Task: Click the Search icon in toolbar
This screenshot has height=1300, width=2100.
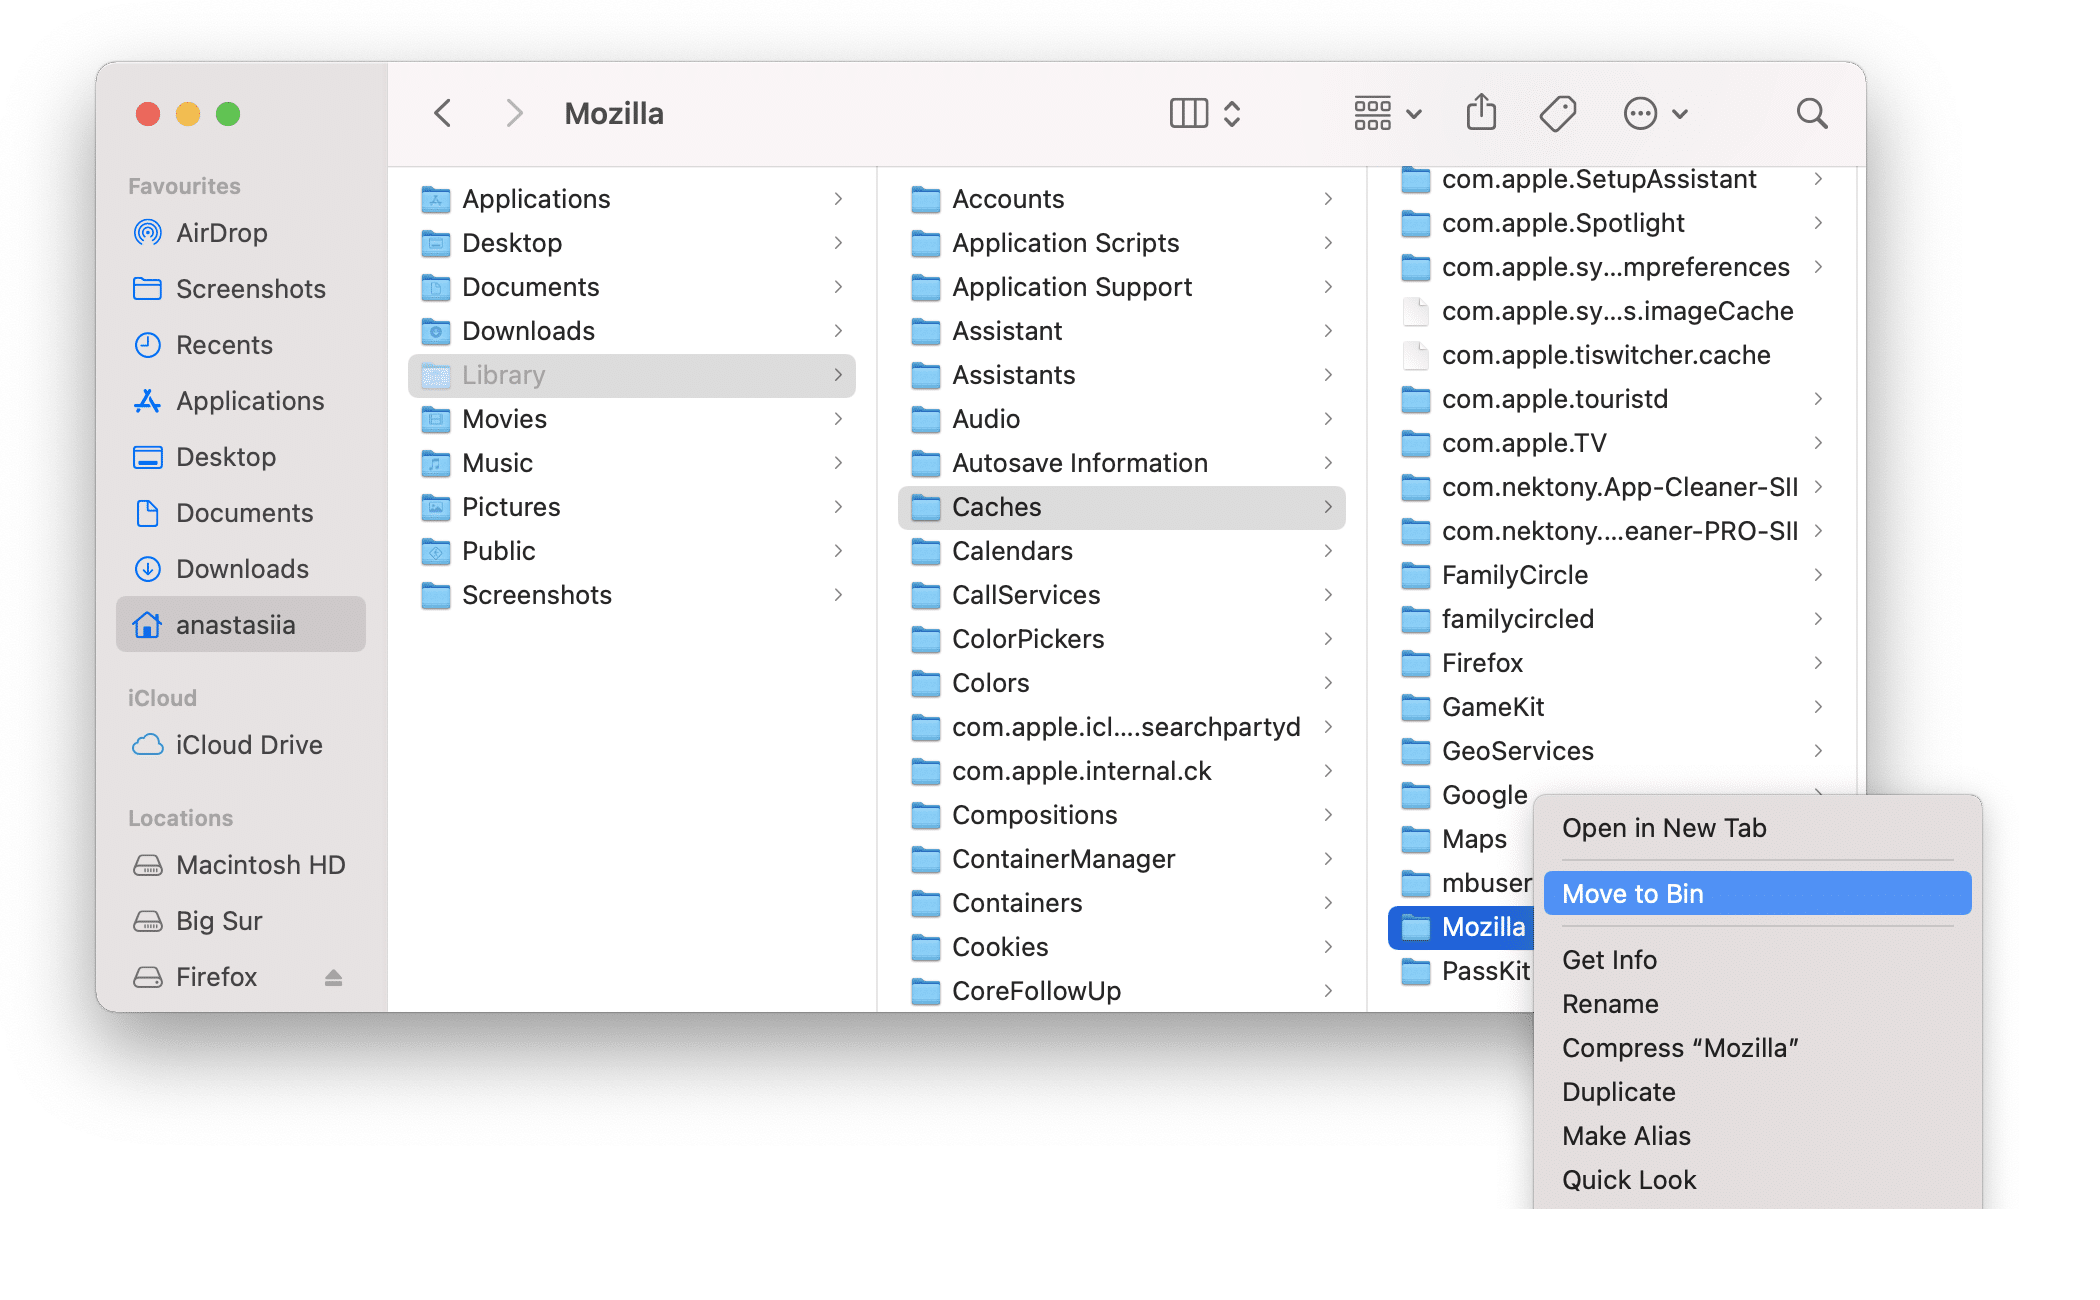Action: tap(1809, 114)
